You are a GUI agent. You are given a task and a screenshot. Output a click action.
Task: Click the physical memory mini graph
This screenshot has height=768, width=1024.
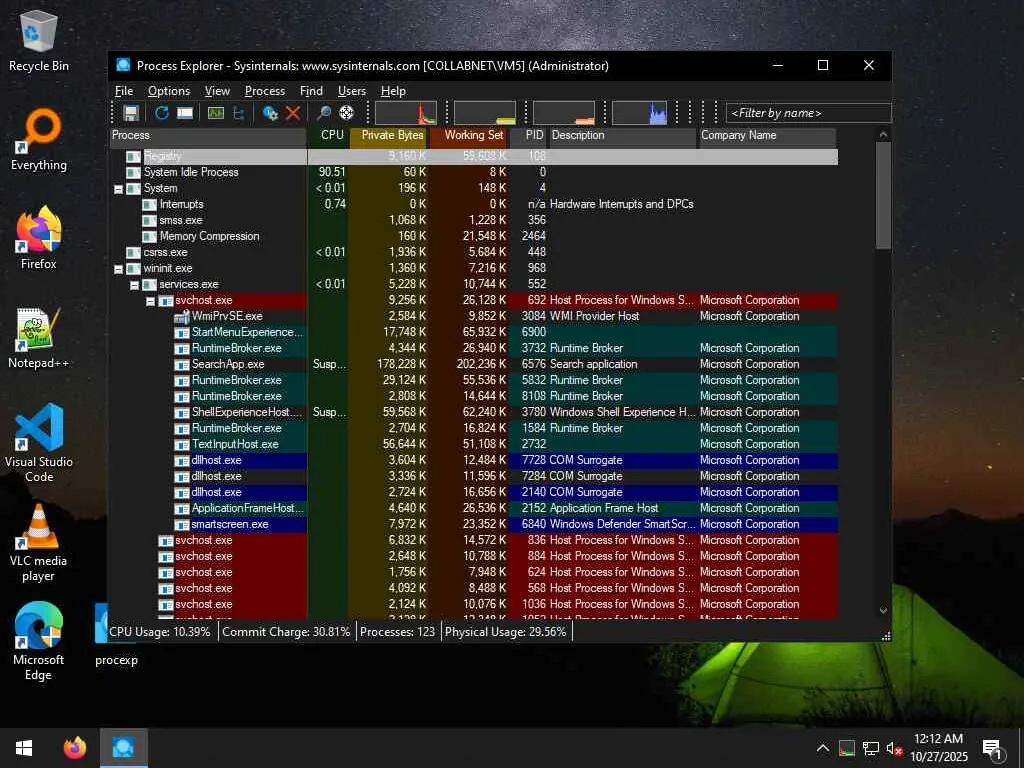pos(564,113)
